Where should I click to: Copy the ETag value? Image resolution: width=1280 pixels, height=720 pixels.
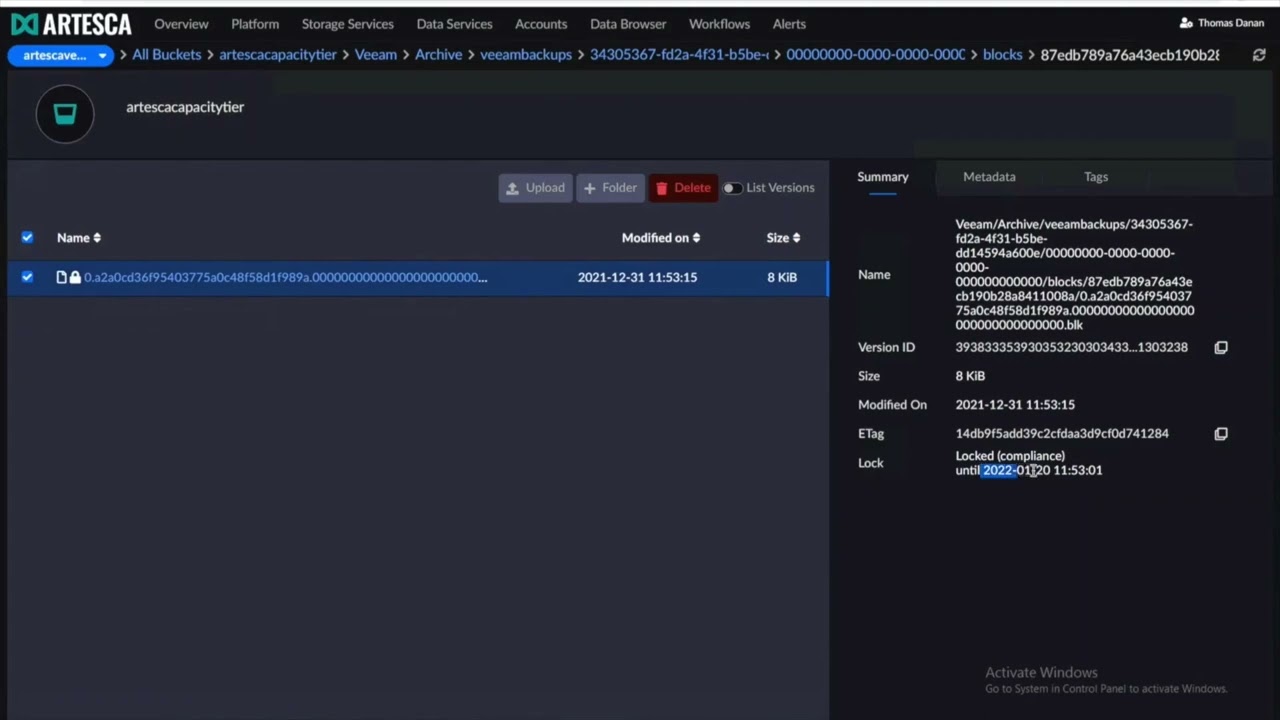(1221, 434)
